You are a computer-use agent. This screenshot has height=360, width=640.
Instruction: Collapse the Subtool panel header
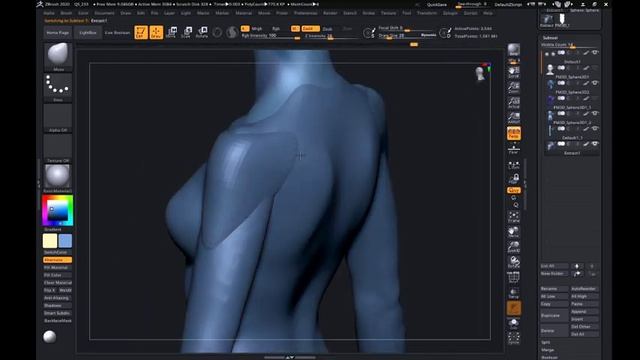point(550,38)
